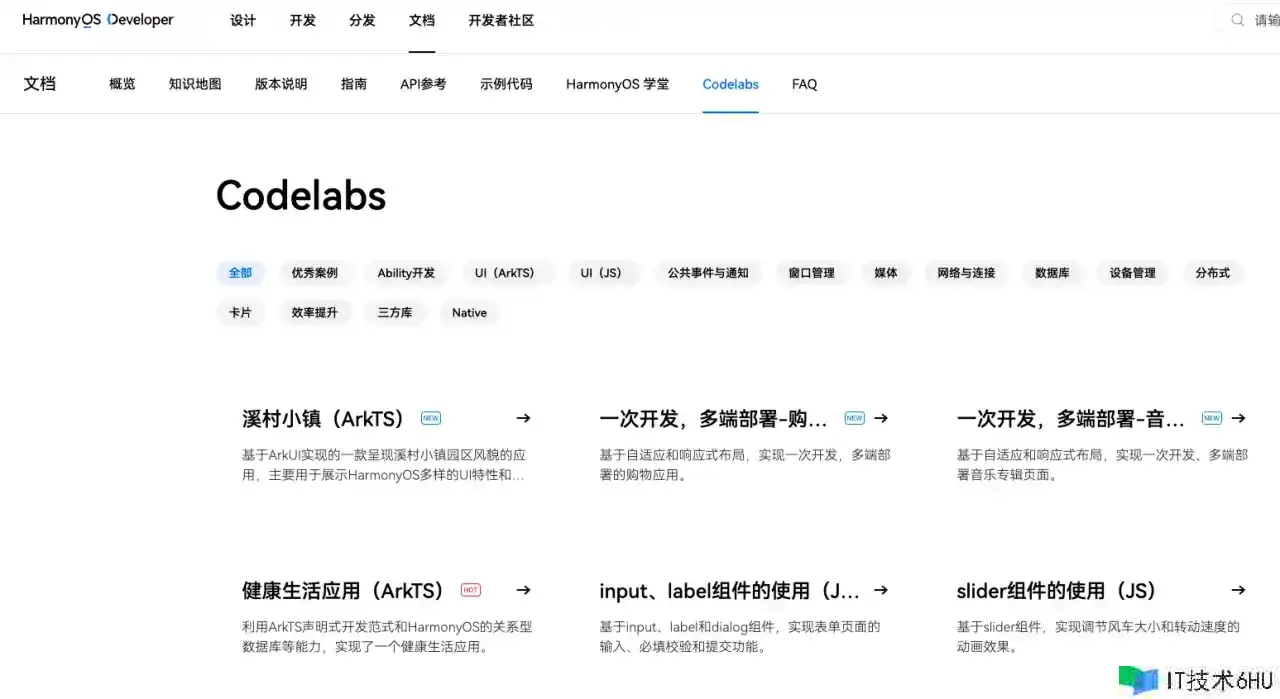Open the 开发 top navigation menu
Image resolution: width=1280 pixels, height=699 pixels.
[x=302, y=20]
